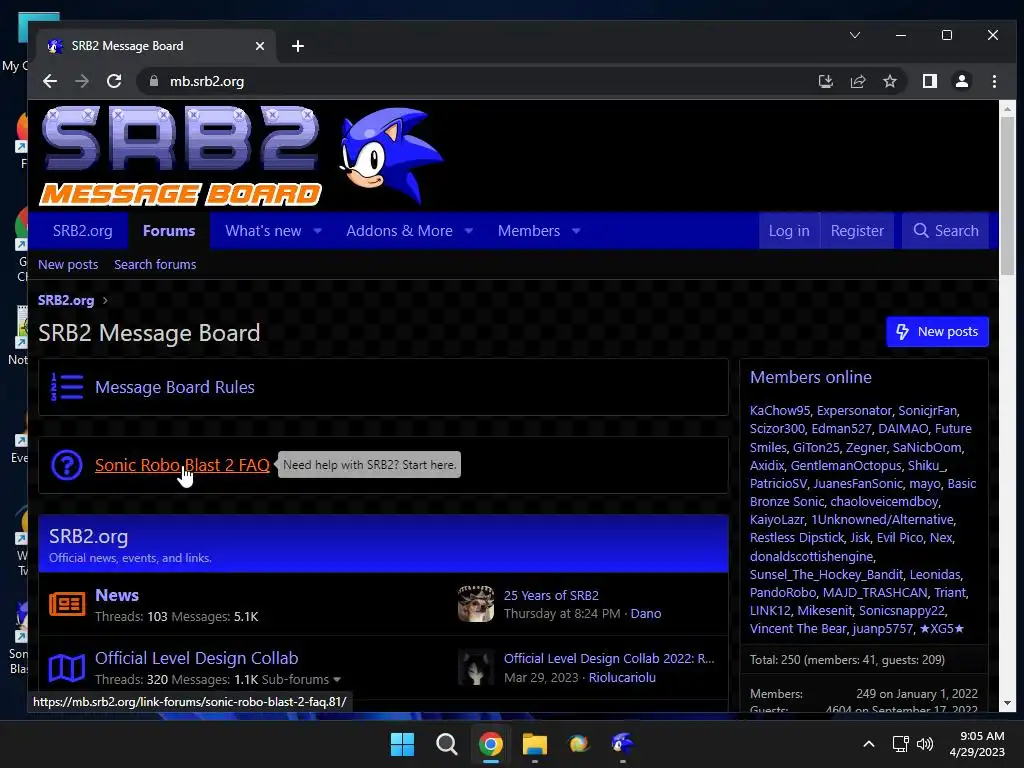Open member Expersonator's profile
The height and width of the screenshot is (768, 1024).
pyautogui.click(x=854, y=411)
